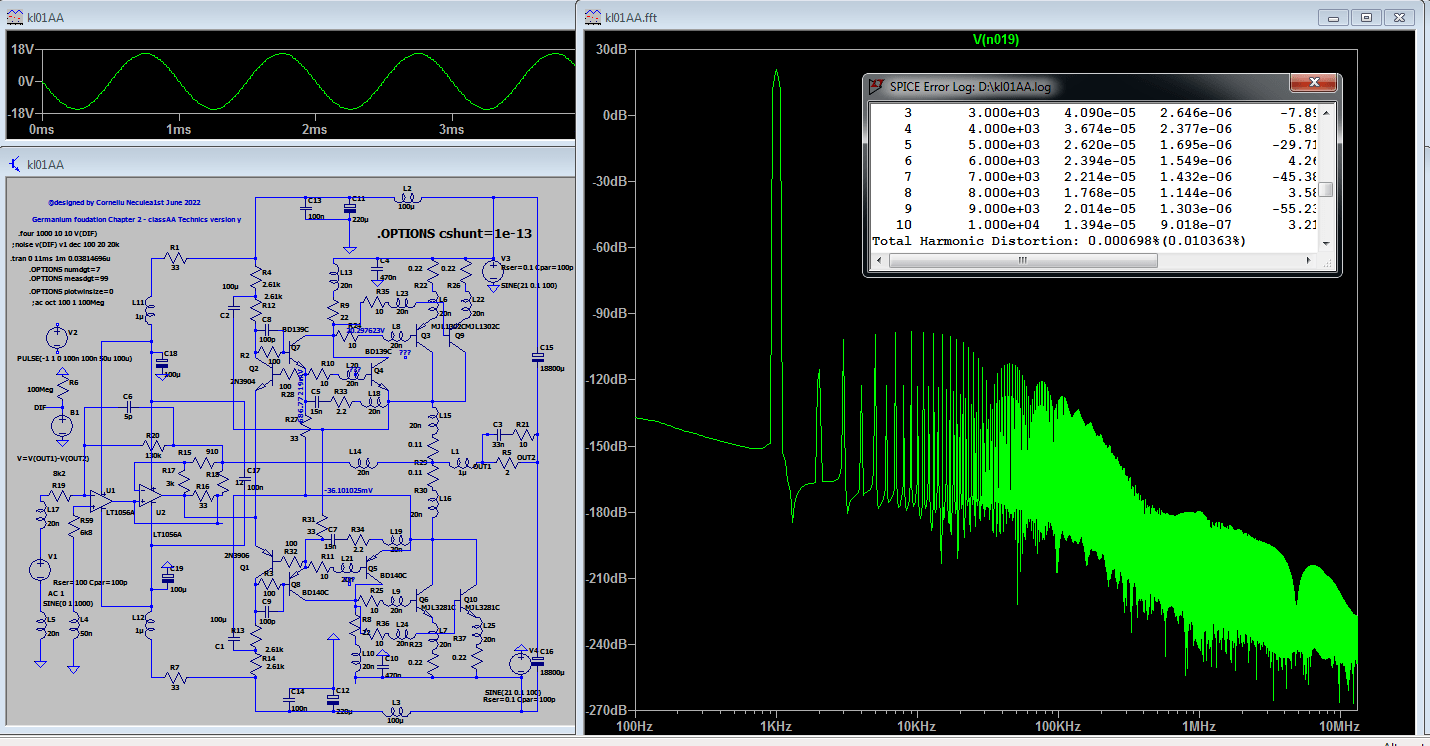1430x746 pixels.
Task: Click the C15 18800µ capacitor
Action: tap(537, 356)
